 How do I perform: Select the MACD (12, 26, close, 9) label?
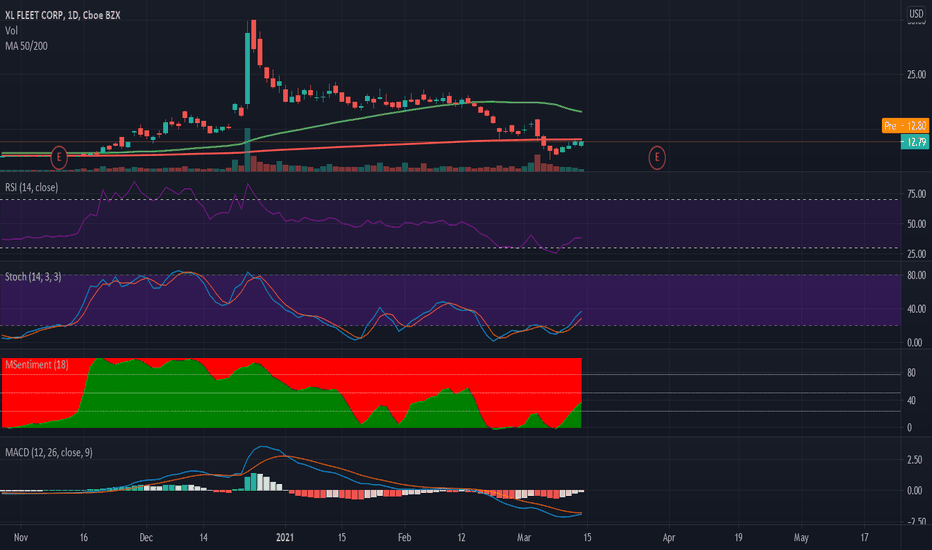pyautogui.click(x=49, y=452)
